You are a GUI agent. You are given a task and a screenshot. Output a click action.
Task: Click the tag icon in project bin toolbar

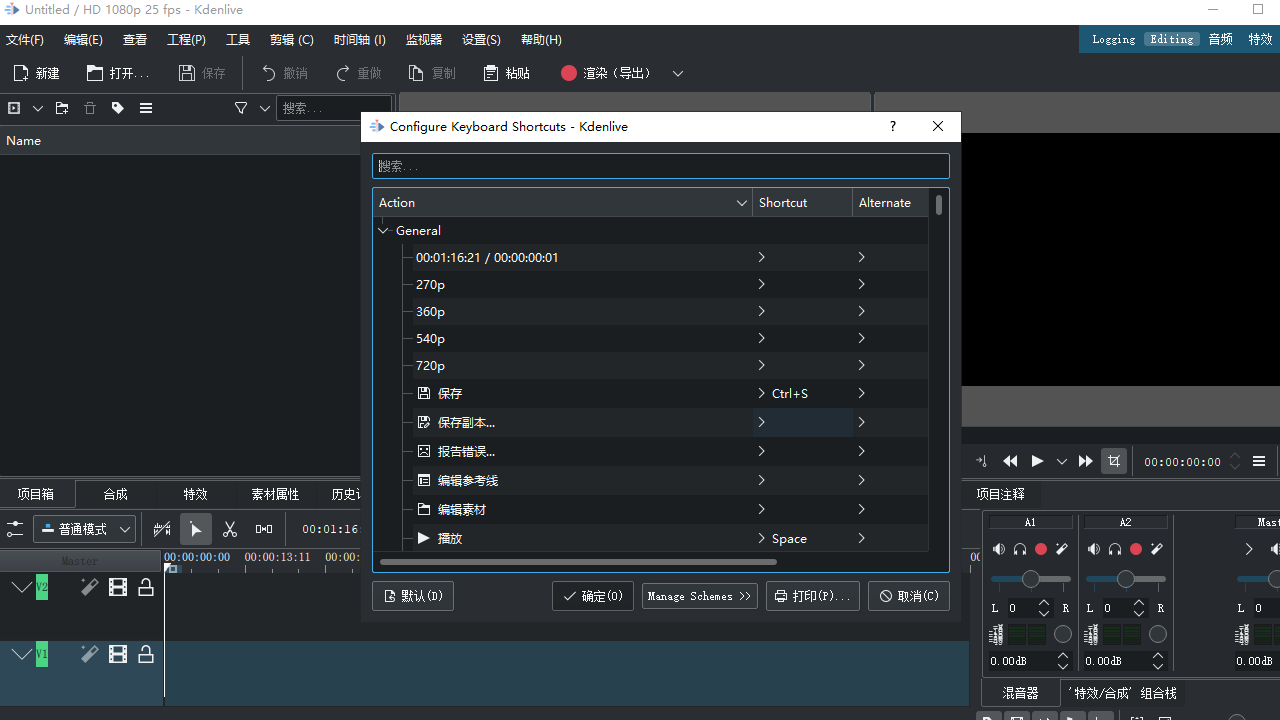click(118, 108)
